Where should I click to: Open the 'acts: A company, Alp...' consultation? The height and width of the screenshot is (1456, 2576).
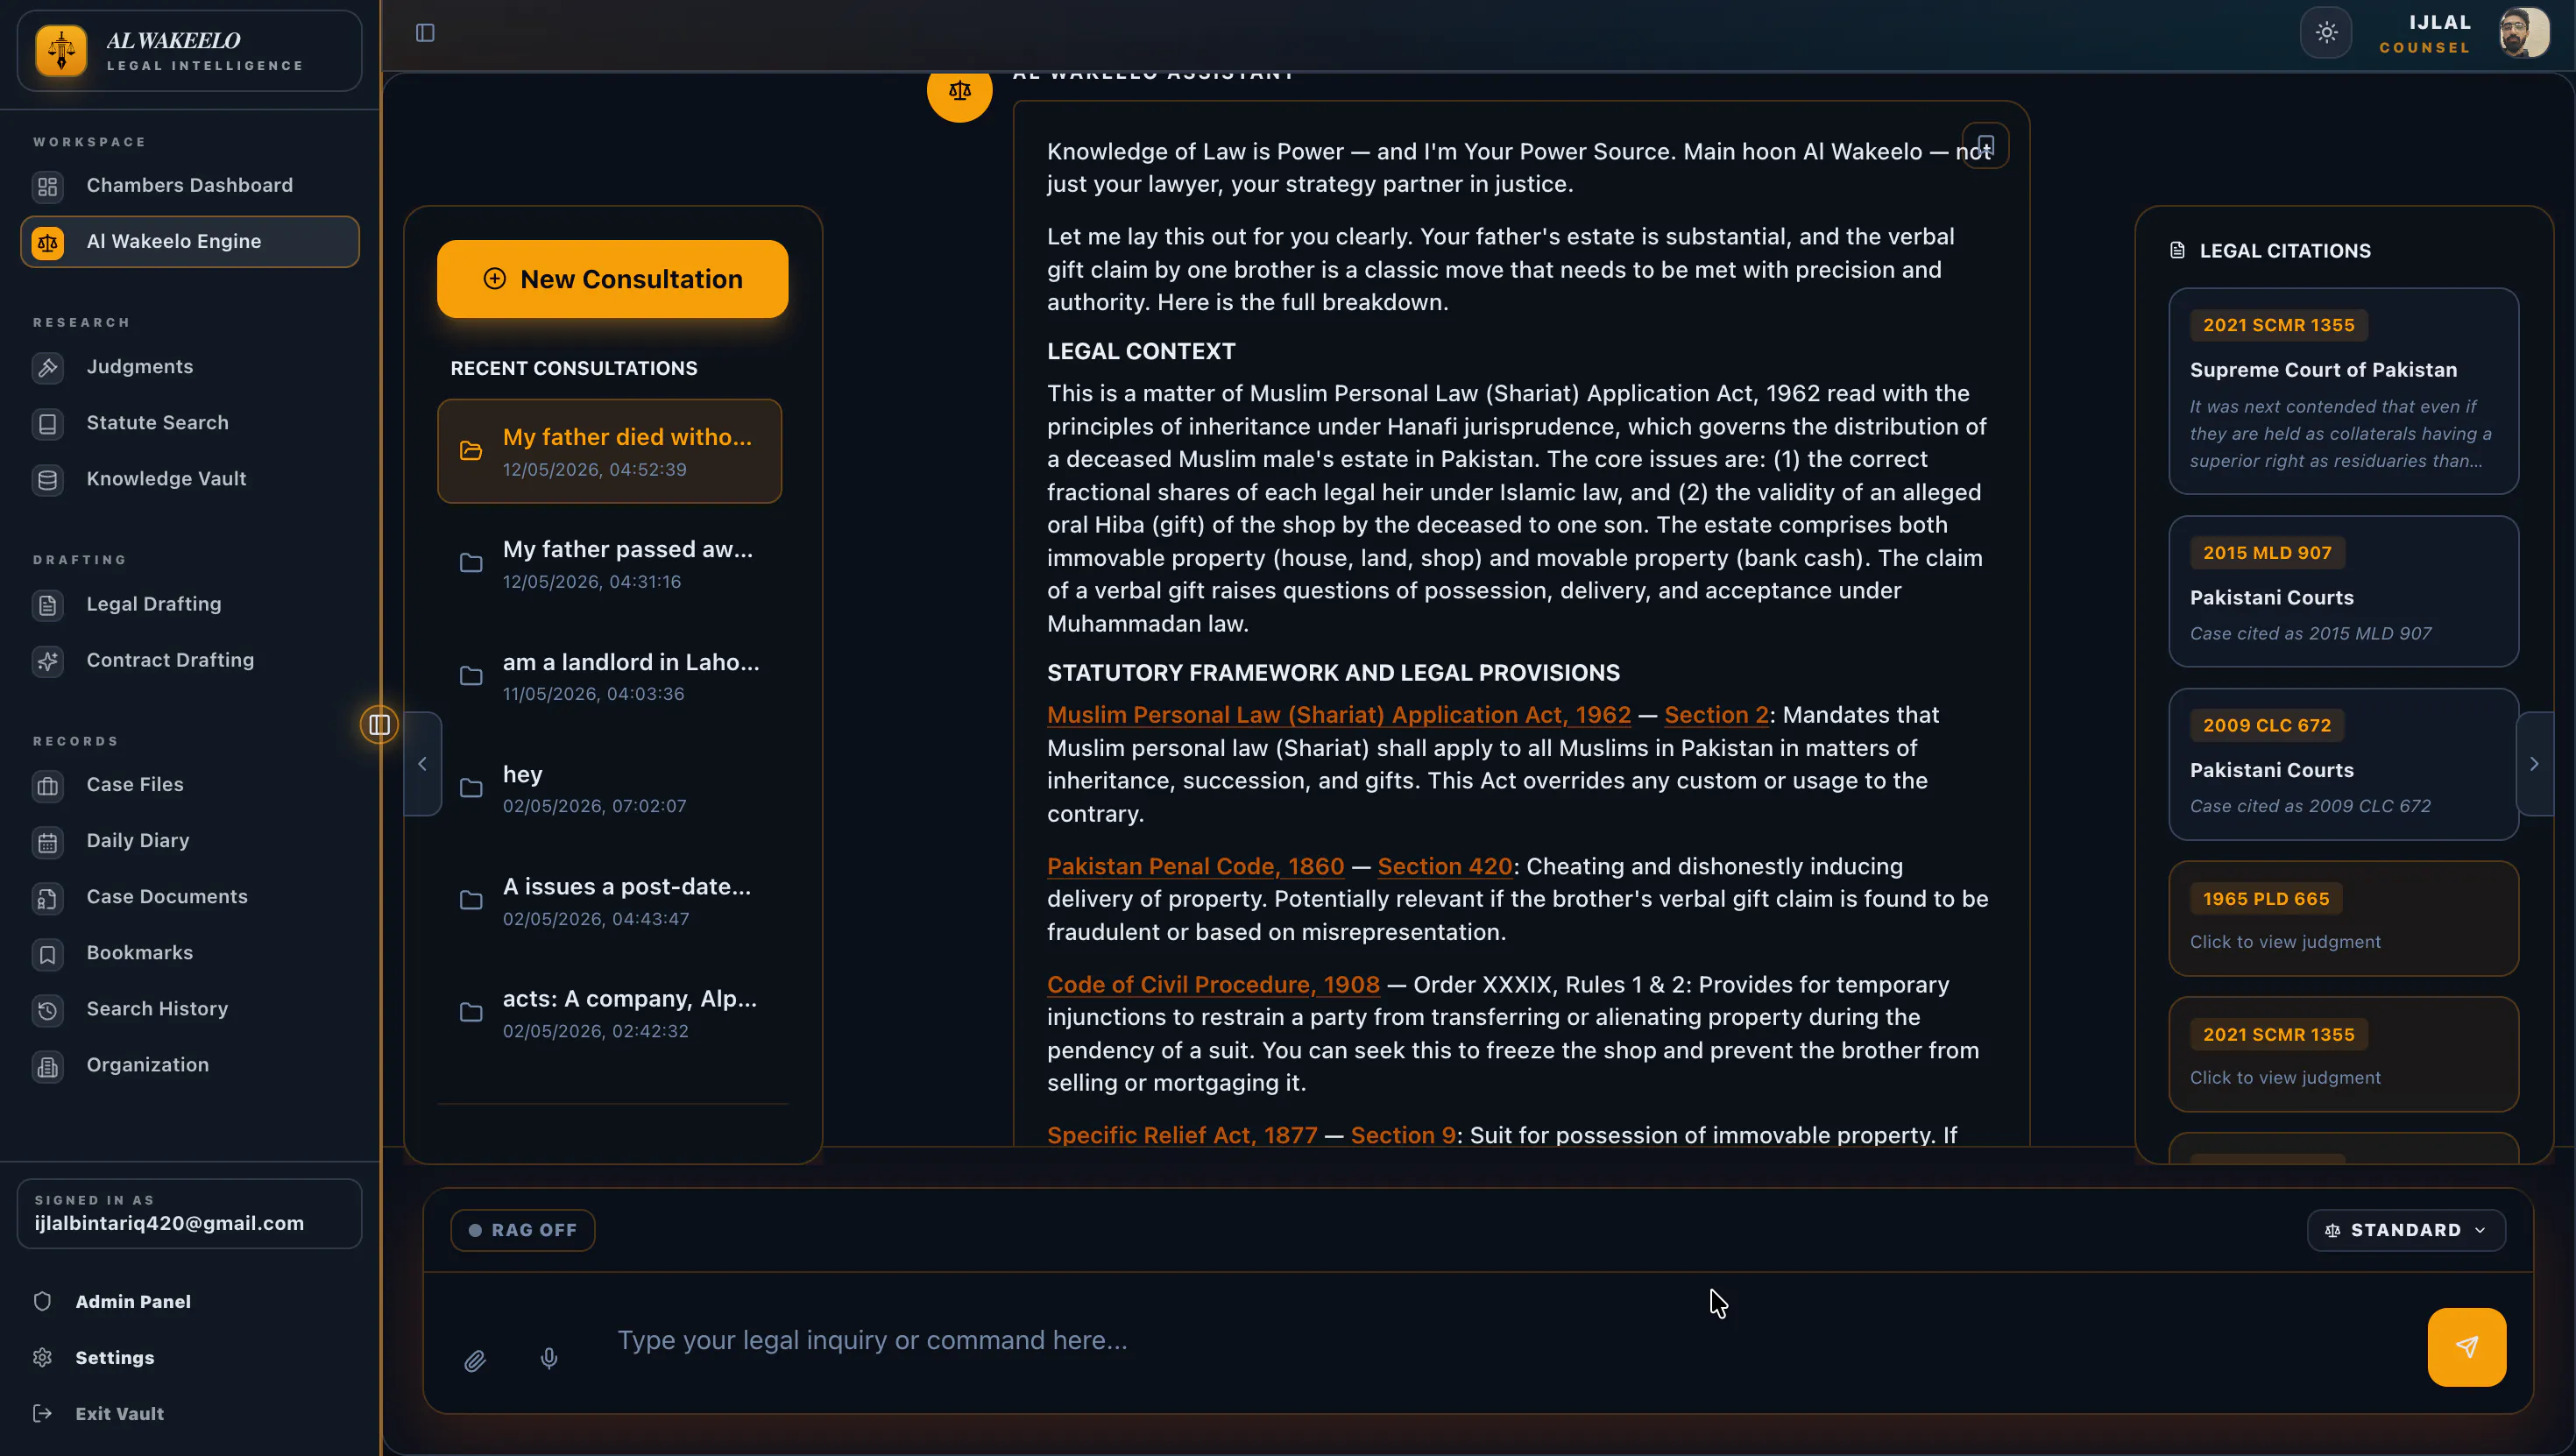click(609, 1013)
